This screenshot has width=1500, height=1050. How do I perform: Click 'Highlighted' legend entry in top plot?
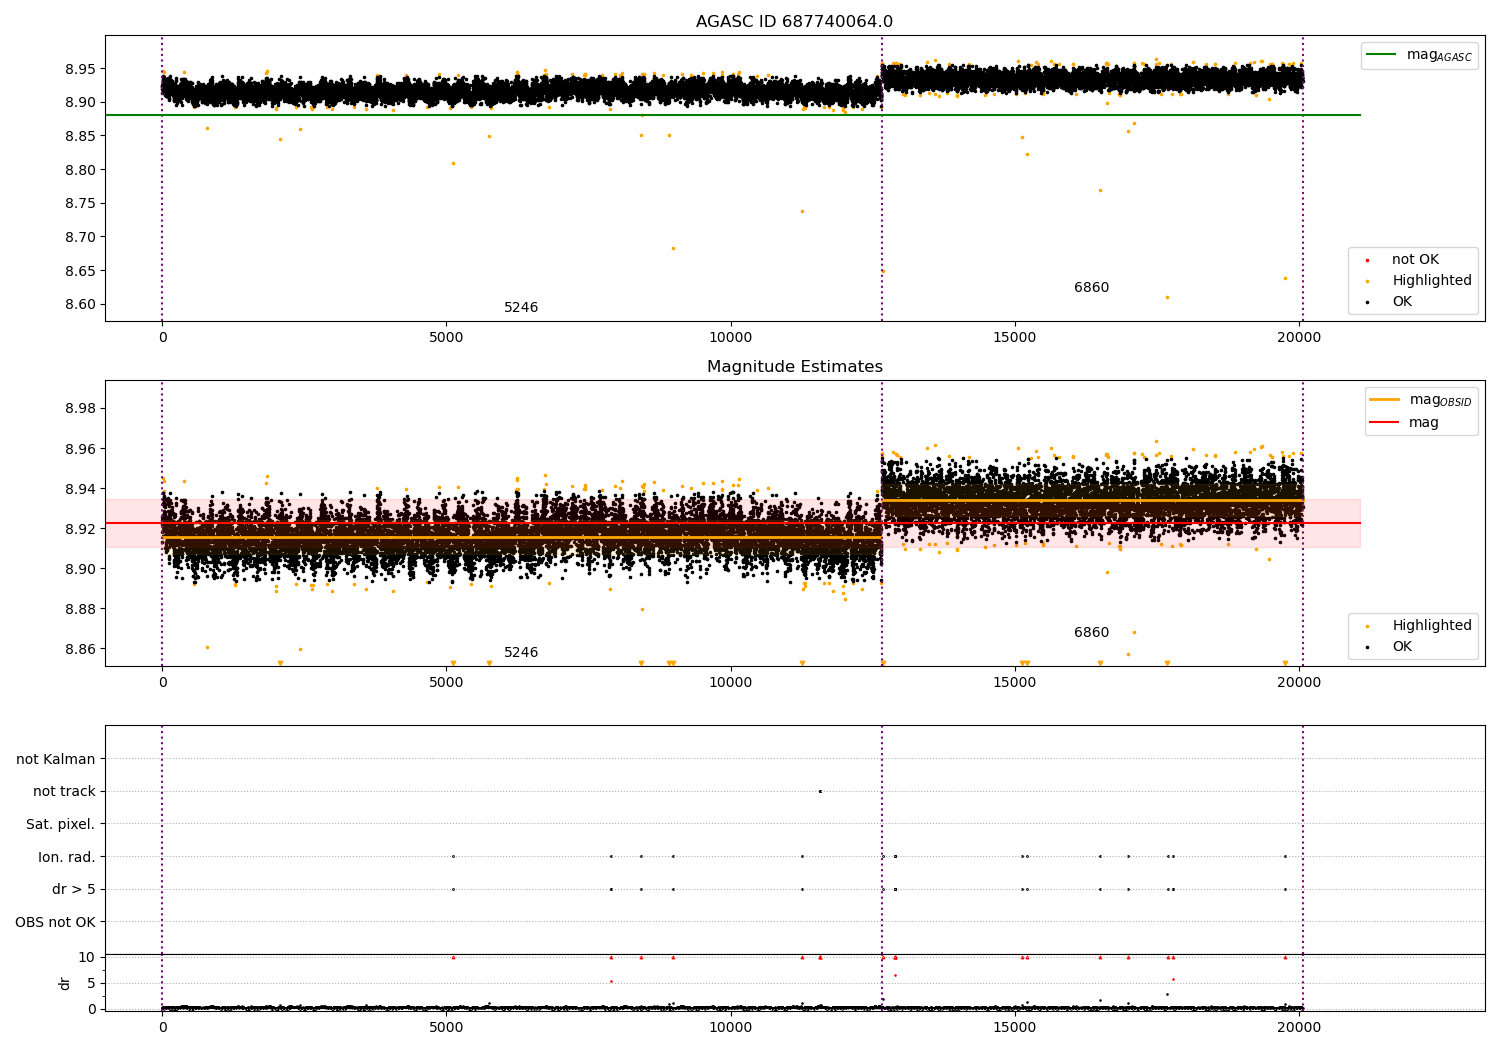pos(1431,281)
